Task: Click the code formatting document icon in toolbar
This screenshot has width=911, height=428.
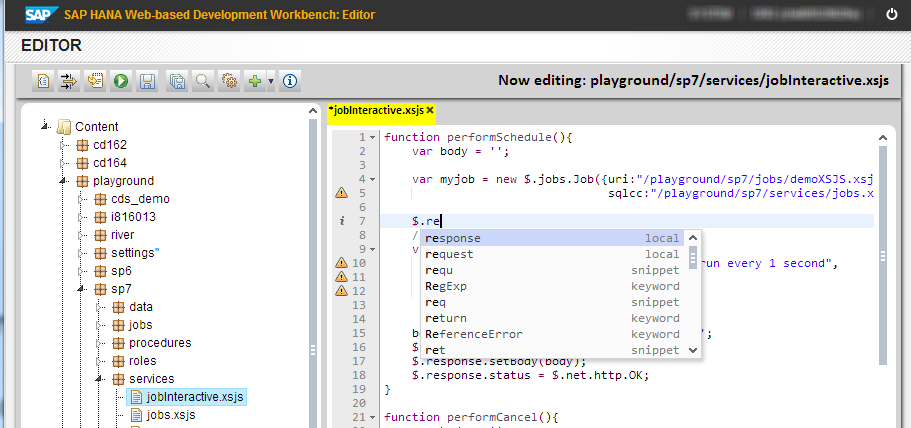Action: click(x=42, y=81)
